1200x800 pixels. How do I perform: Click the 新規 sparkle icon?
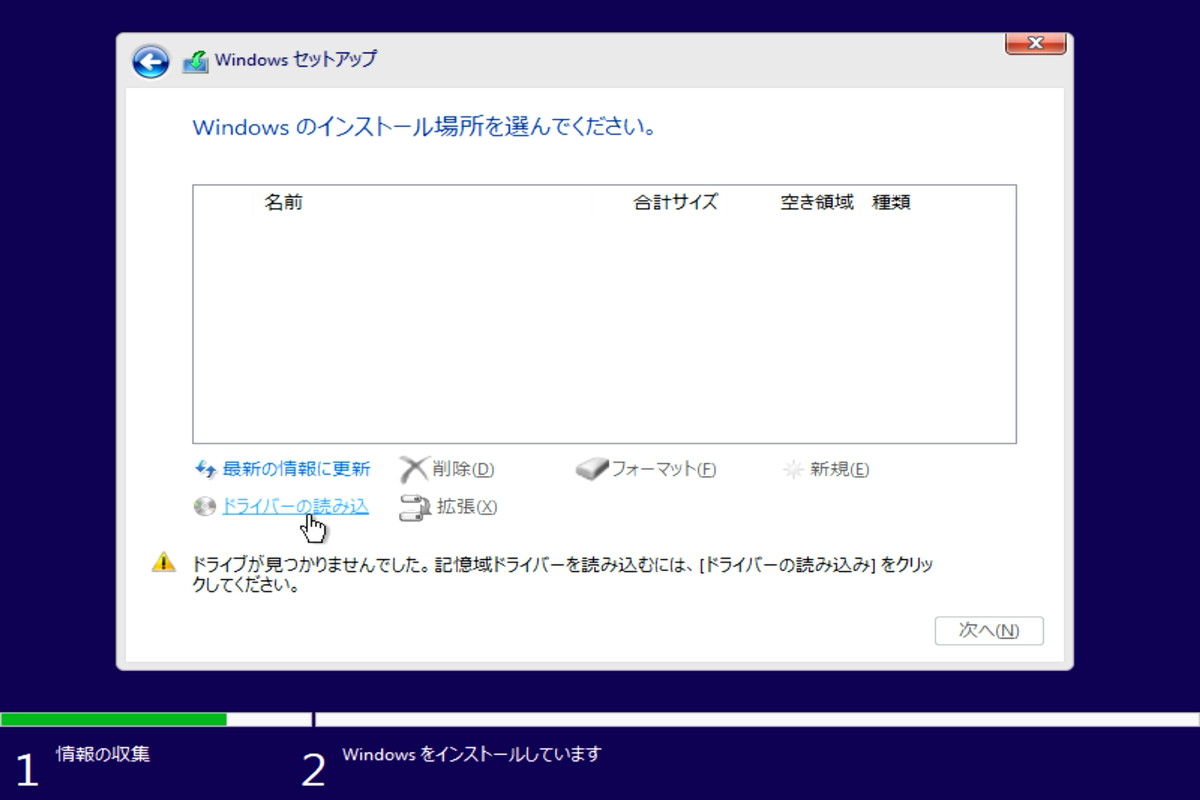coord(793,469)
